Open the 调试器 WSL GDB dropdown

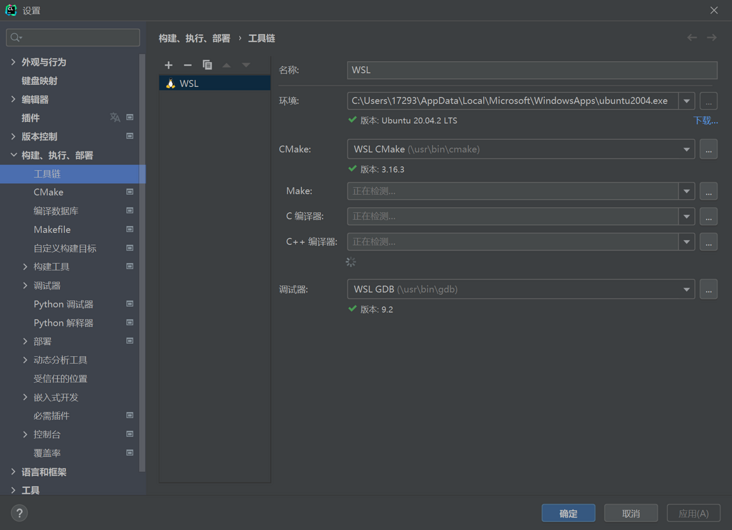click(686, 290)
